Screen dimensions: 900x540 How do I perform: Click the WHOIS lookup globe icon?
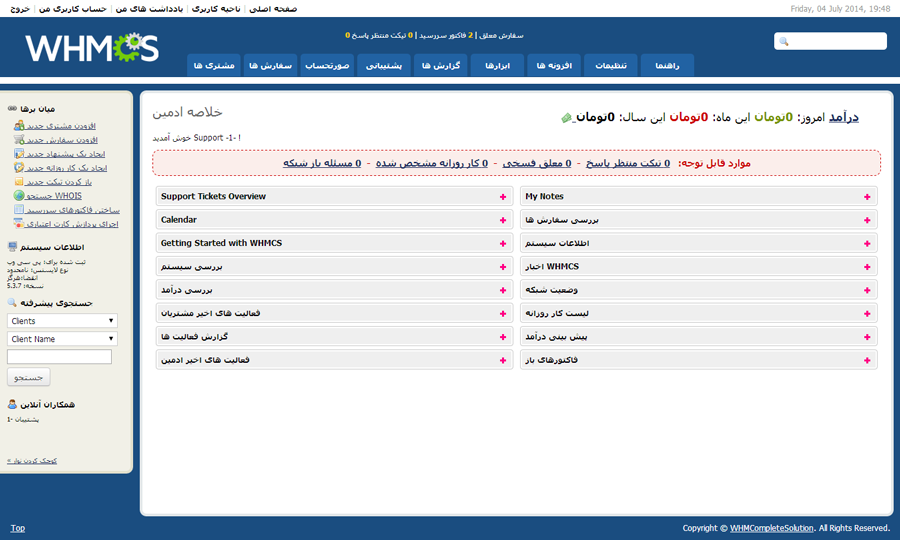point(20,196)
